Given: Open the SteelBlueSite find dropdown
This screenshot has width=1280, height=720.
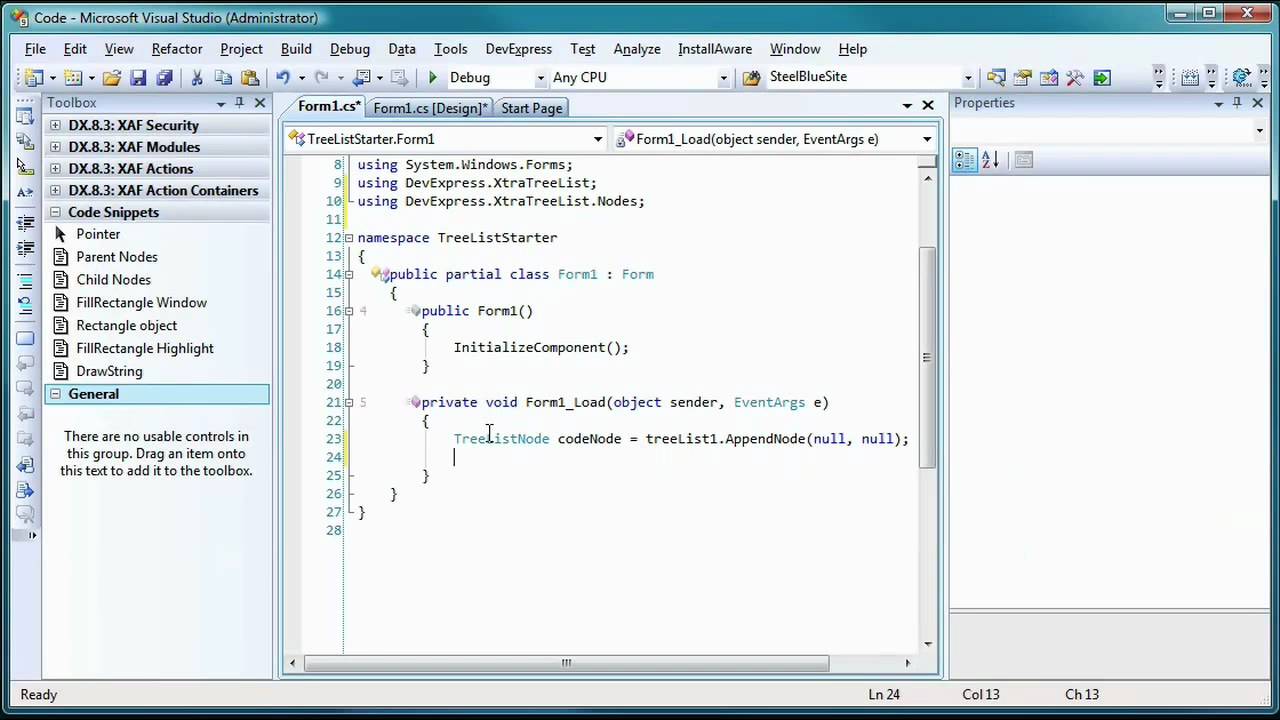Looking at the screenshot, I should click(967, 78).
